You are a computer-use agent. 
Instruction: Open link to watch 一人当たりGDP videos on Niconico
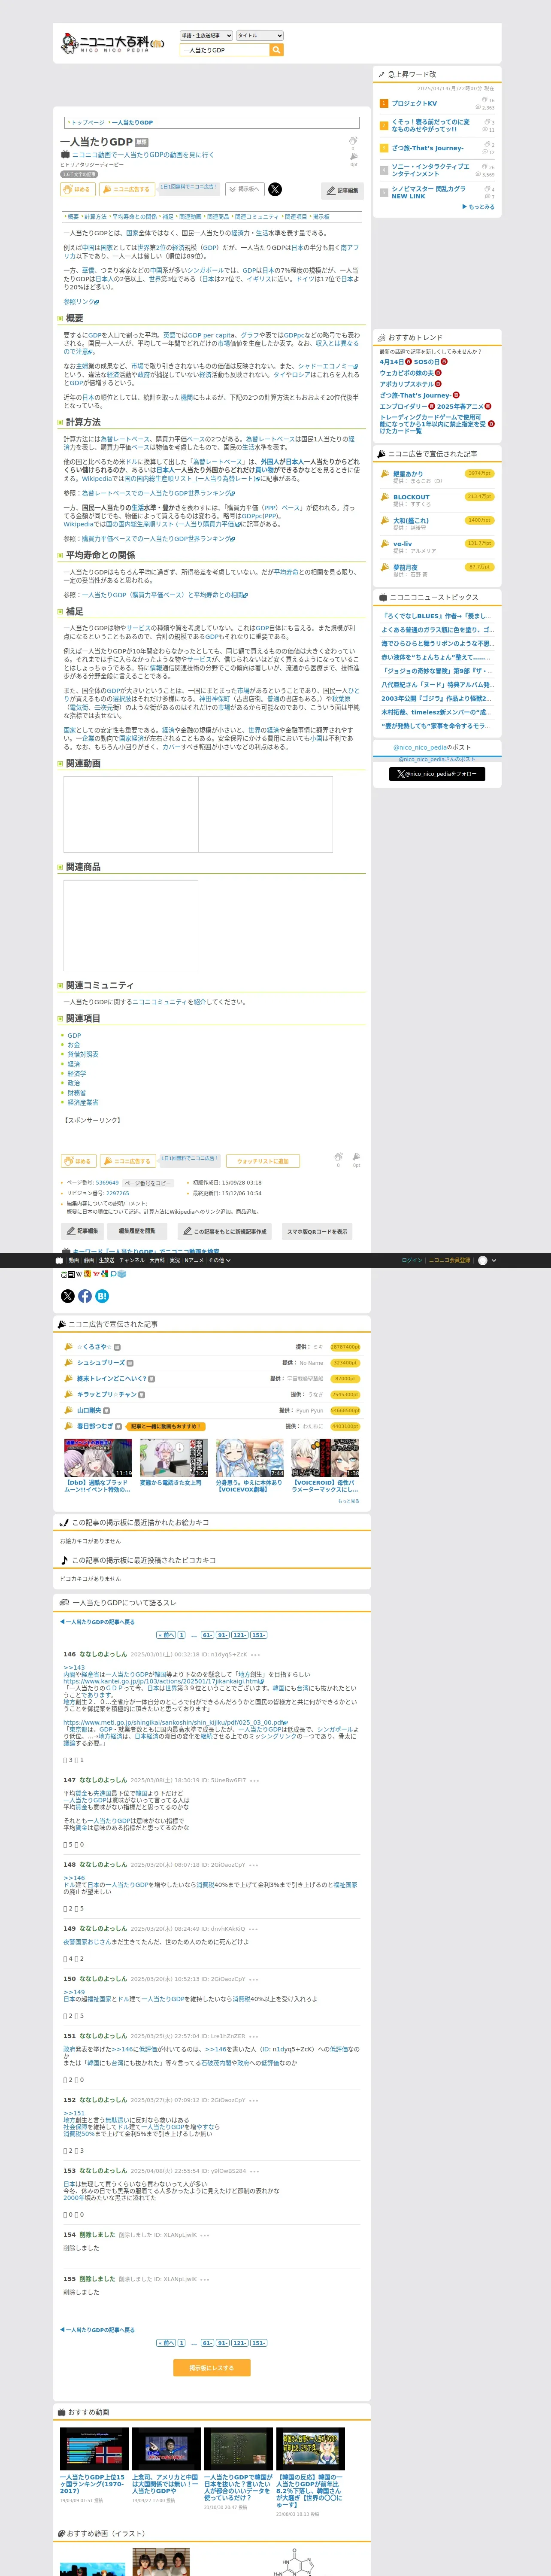[143, 155]
